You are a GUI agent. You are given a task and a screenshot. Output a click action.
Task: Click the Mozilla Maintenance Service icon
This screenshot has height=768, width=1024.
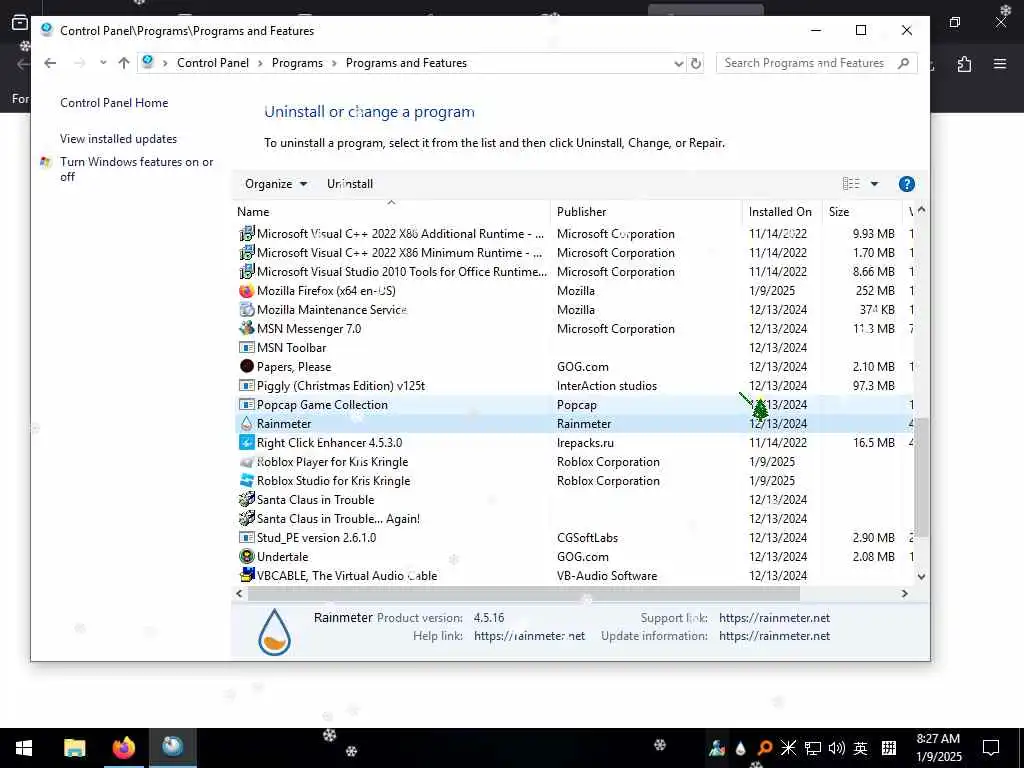[246, 310]
